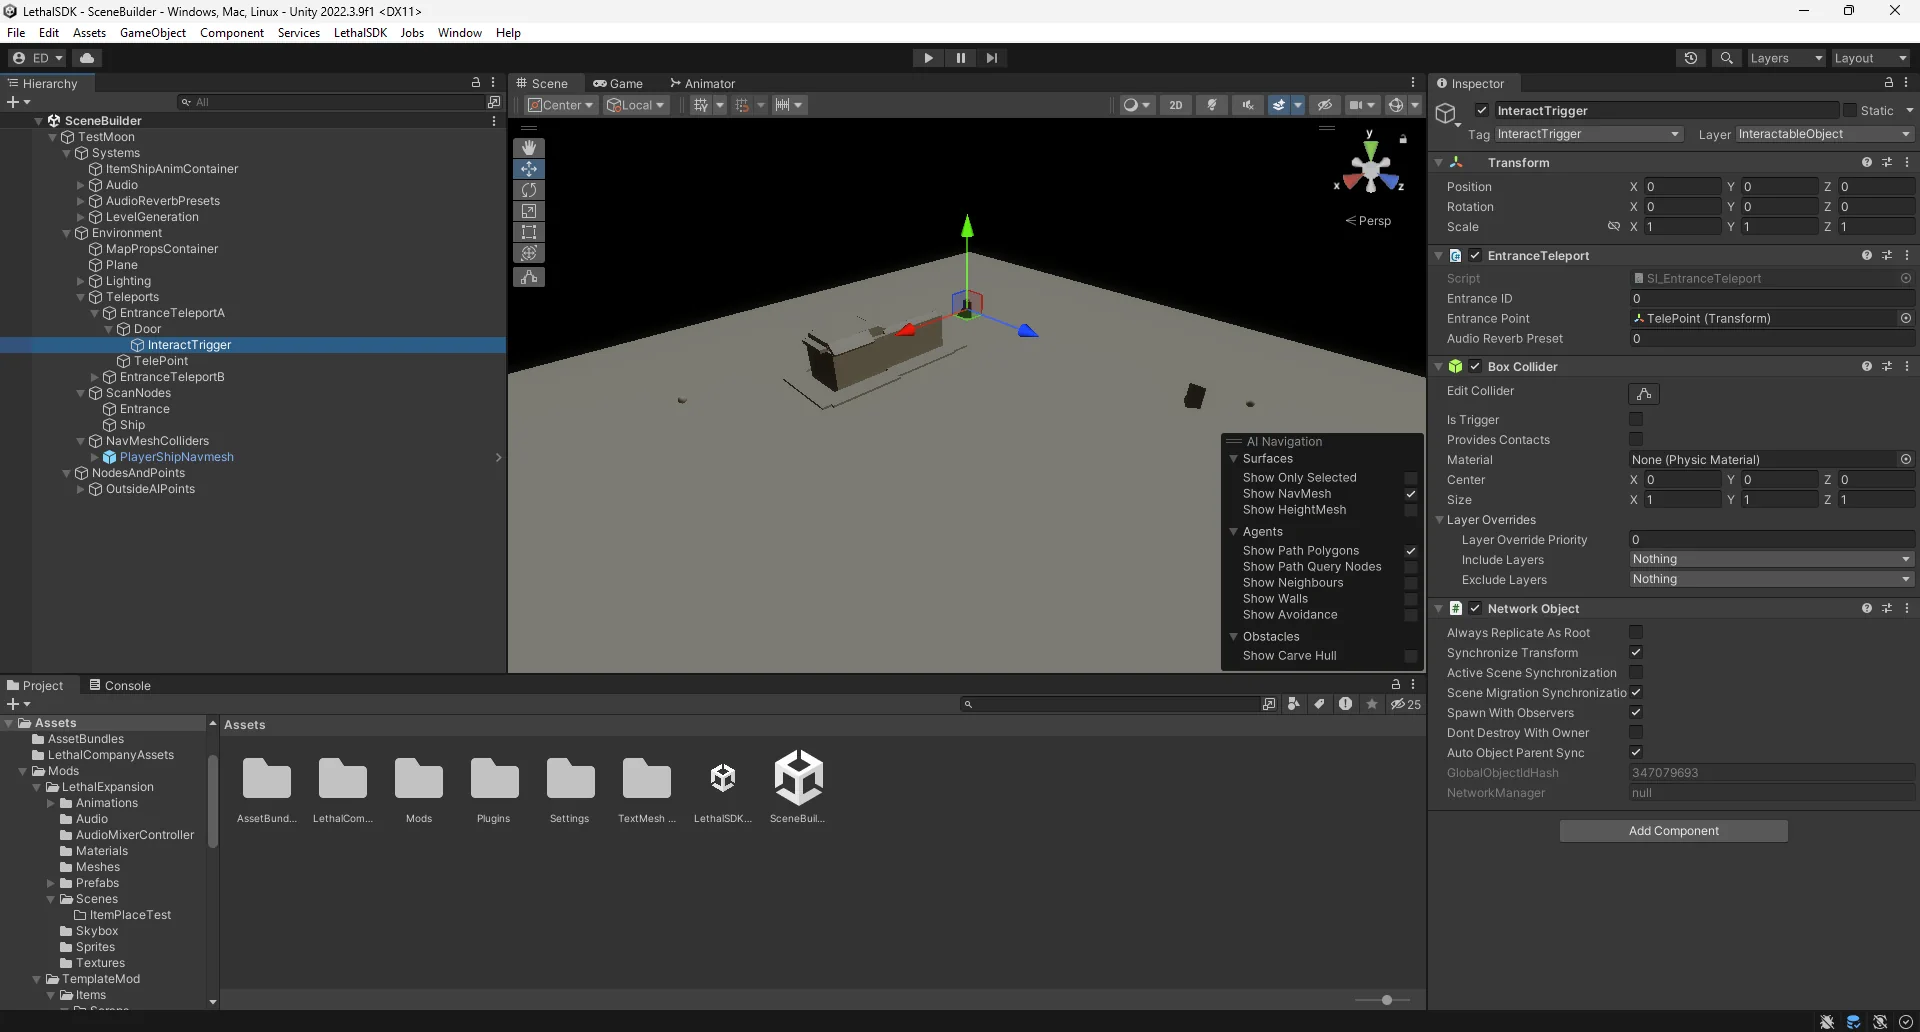Enable Provides Contacts checkbox
This screenshot has height=1032, width=1920.
point(1636,440)
